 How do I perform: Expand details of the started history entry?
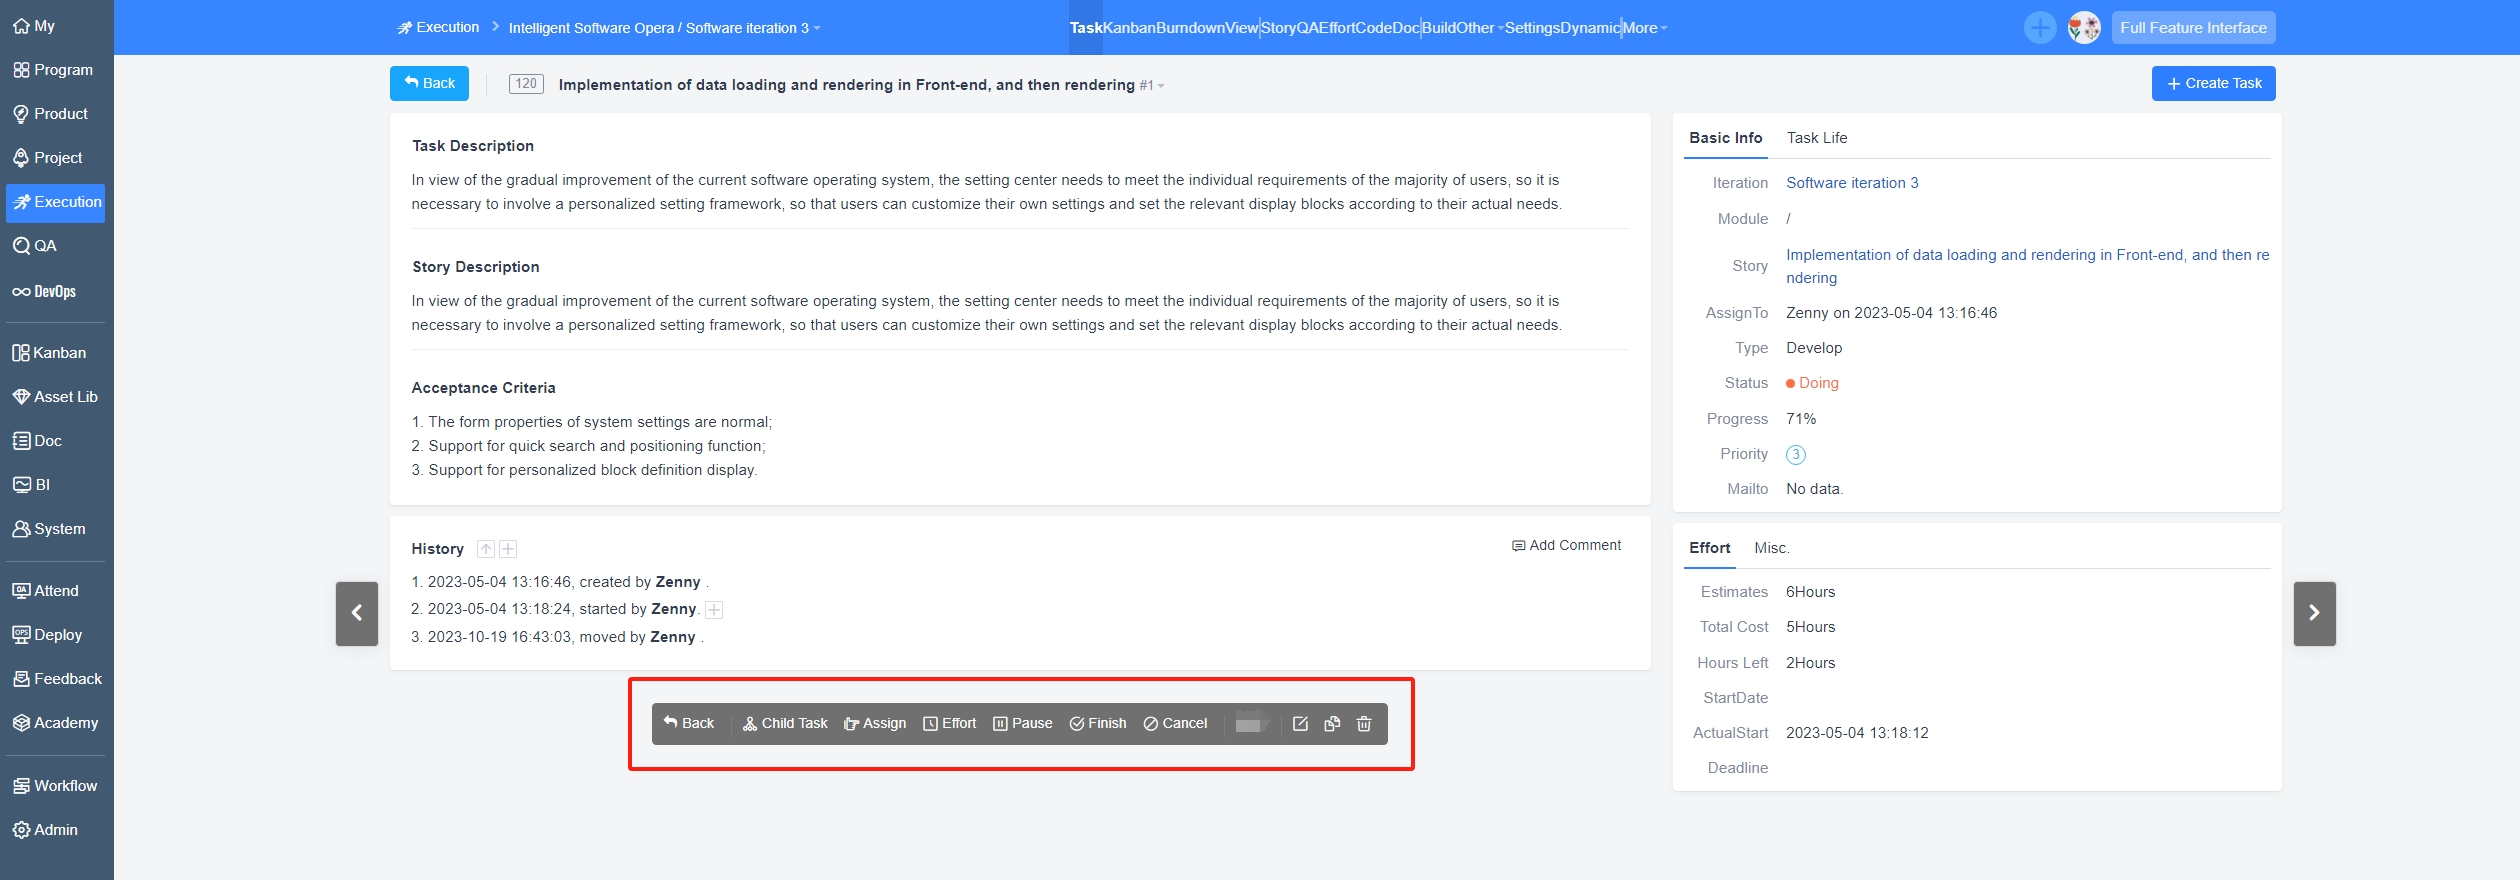pos(714,610)
